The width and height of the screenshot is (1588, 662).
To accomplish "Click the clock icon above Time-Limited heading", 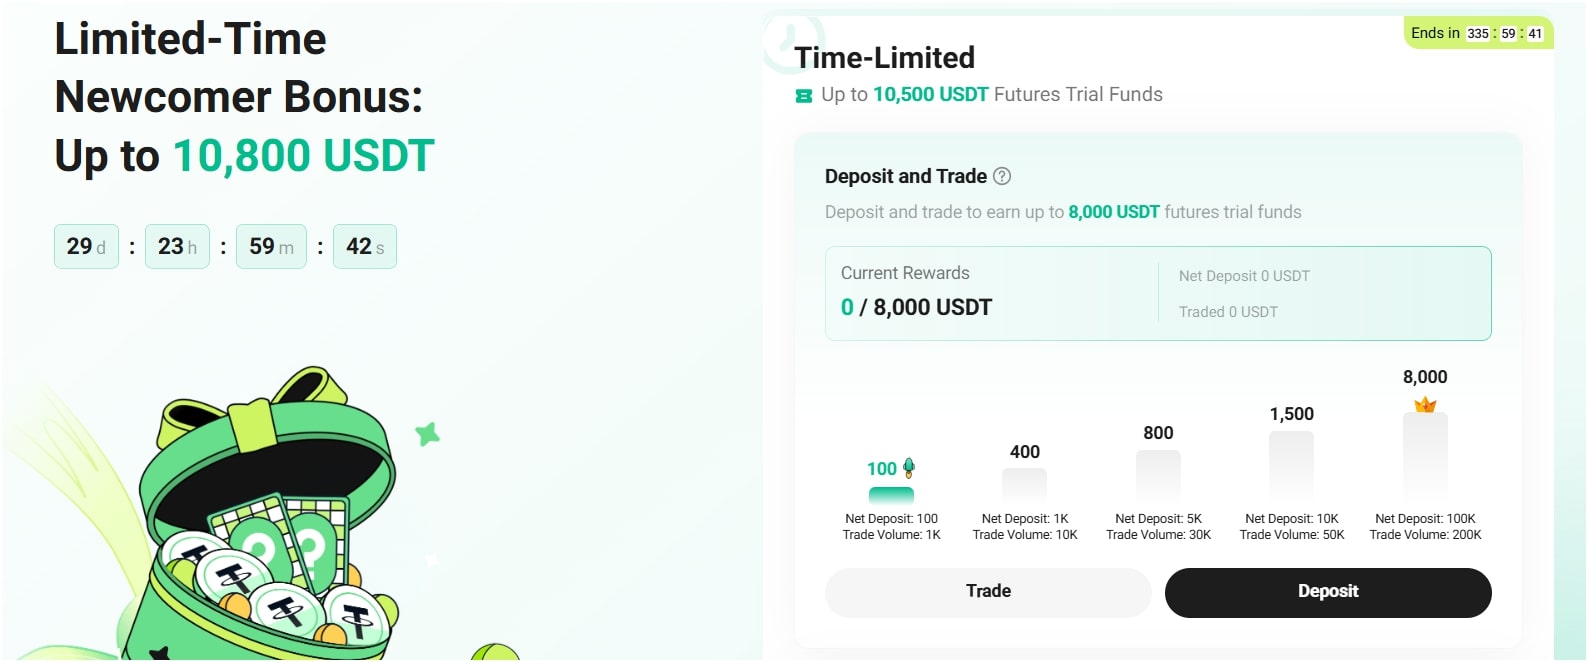I will pos(793,40).
